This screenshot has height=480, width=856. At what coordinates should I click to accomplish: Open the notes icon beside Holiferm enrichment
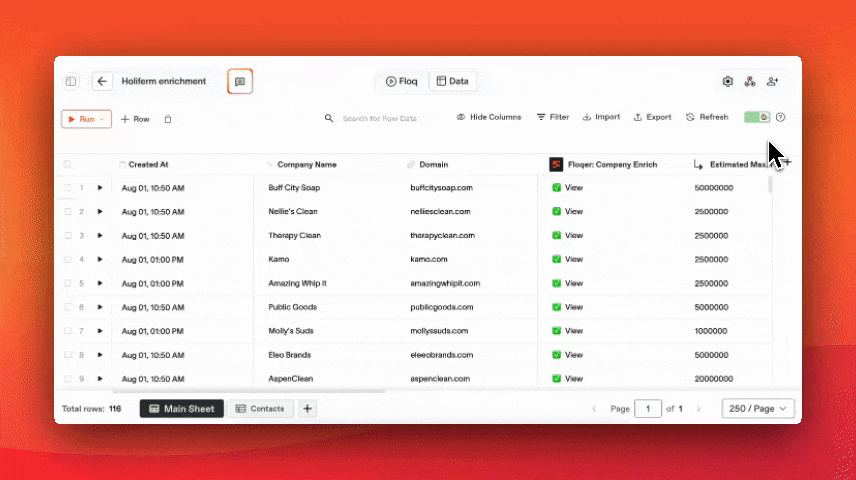pos(240,81)
